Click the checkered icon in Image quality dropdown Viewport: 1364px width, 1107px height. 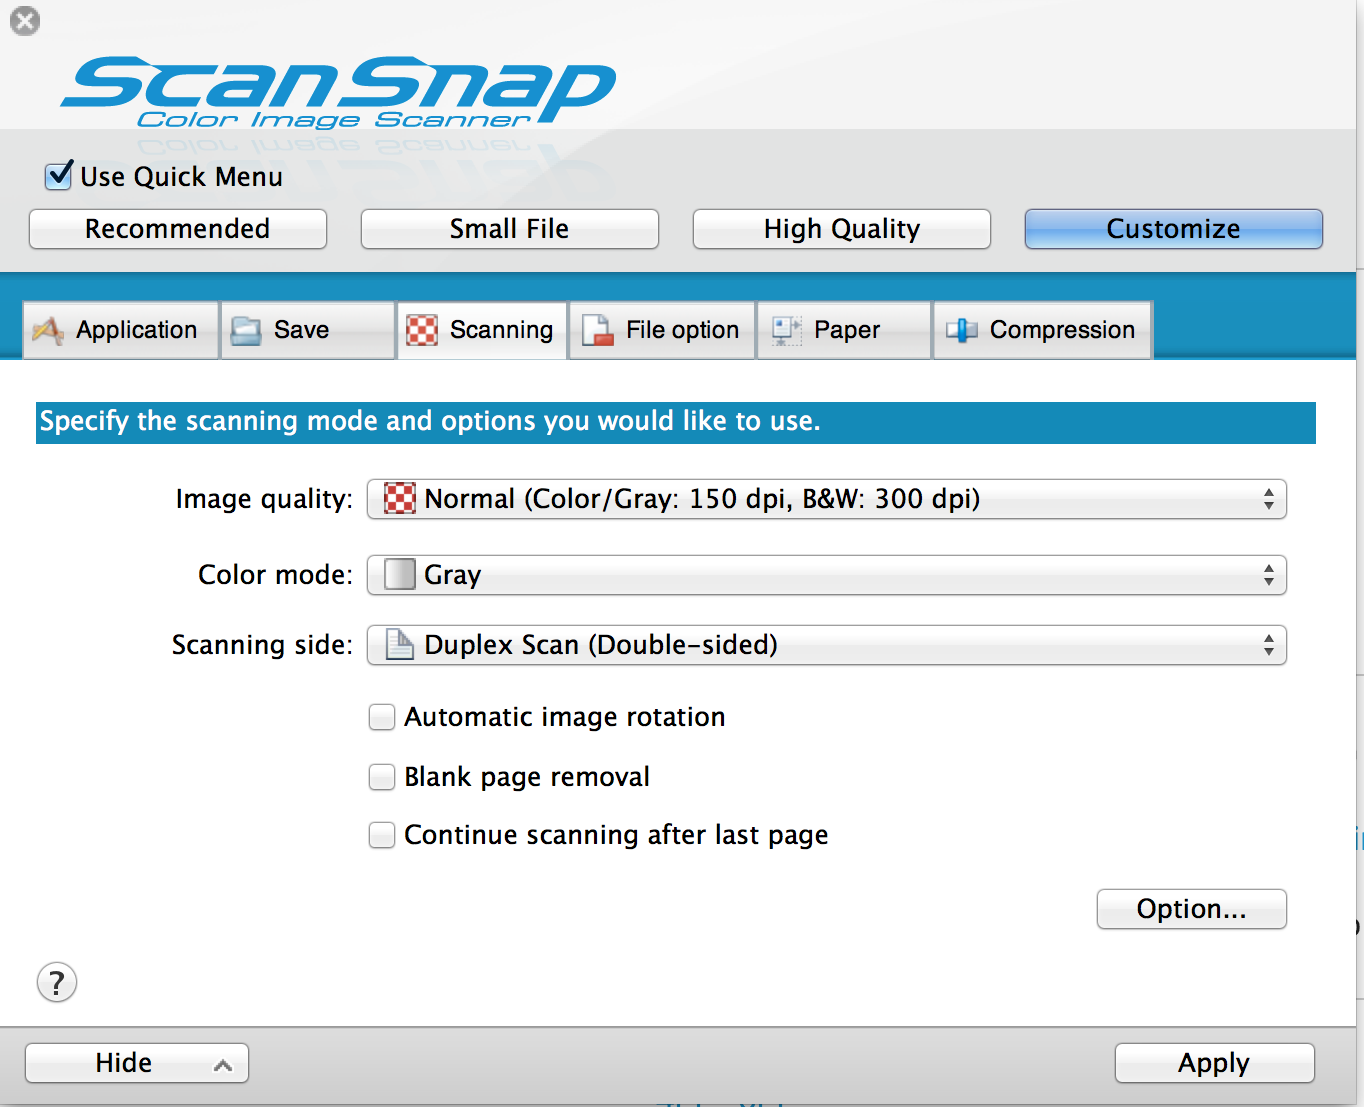400,498
